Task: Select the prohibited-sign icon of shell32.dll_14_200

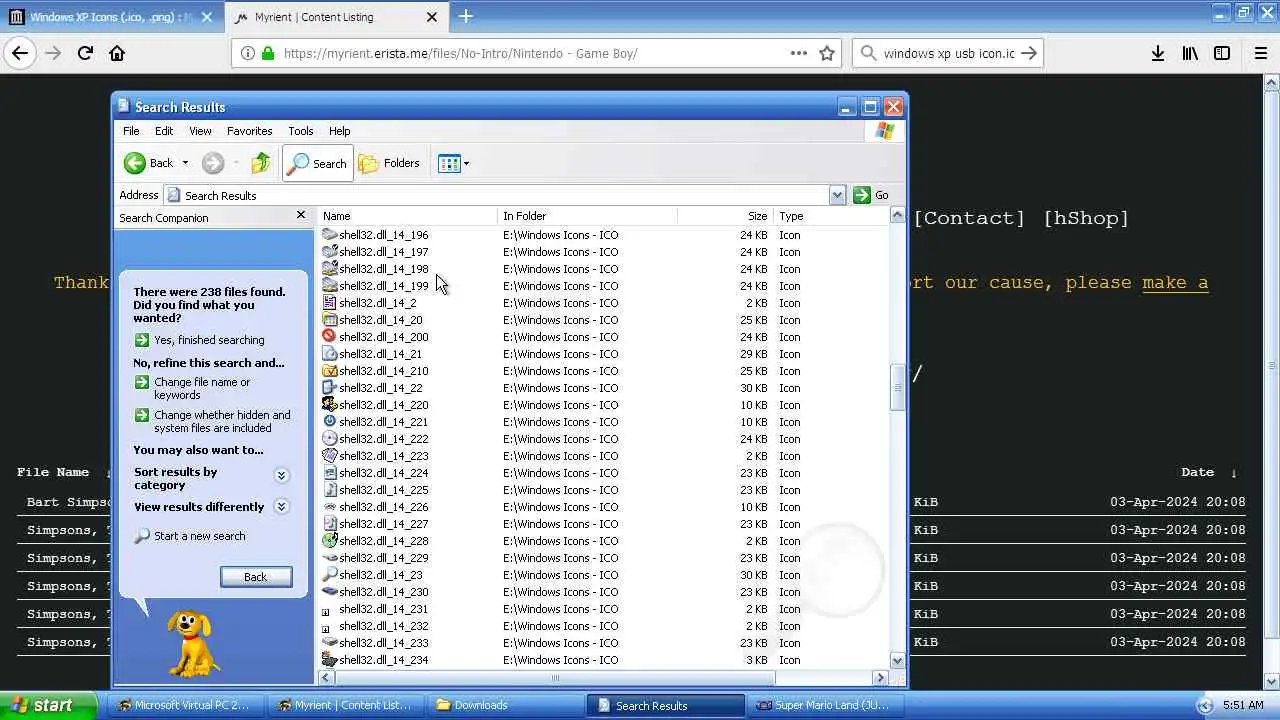Action: point(330,337)
